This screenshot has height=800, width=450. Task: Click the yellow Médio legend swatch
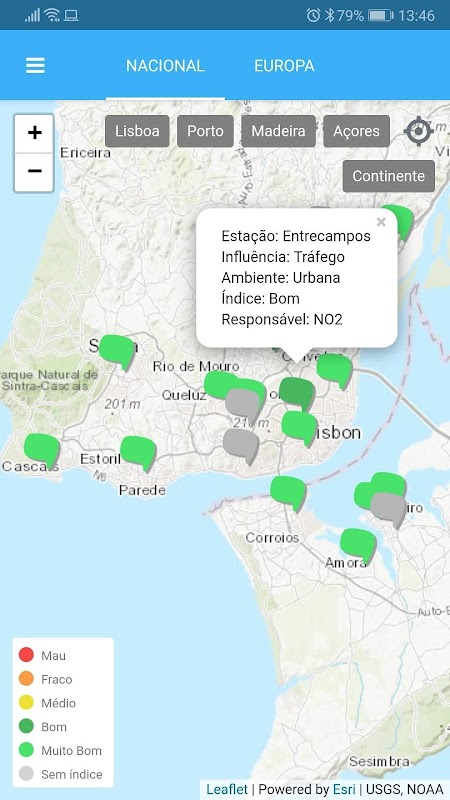tap(26, 703)
